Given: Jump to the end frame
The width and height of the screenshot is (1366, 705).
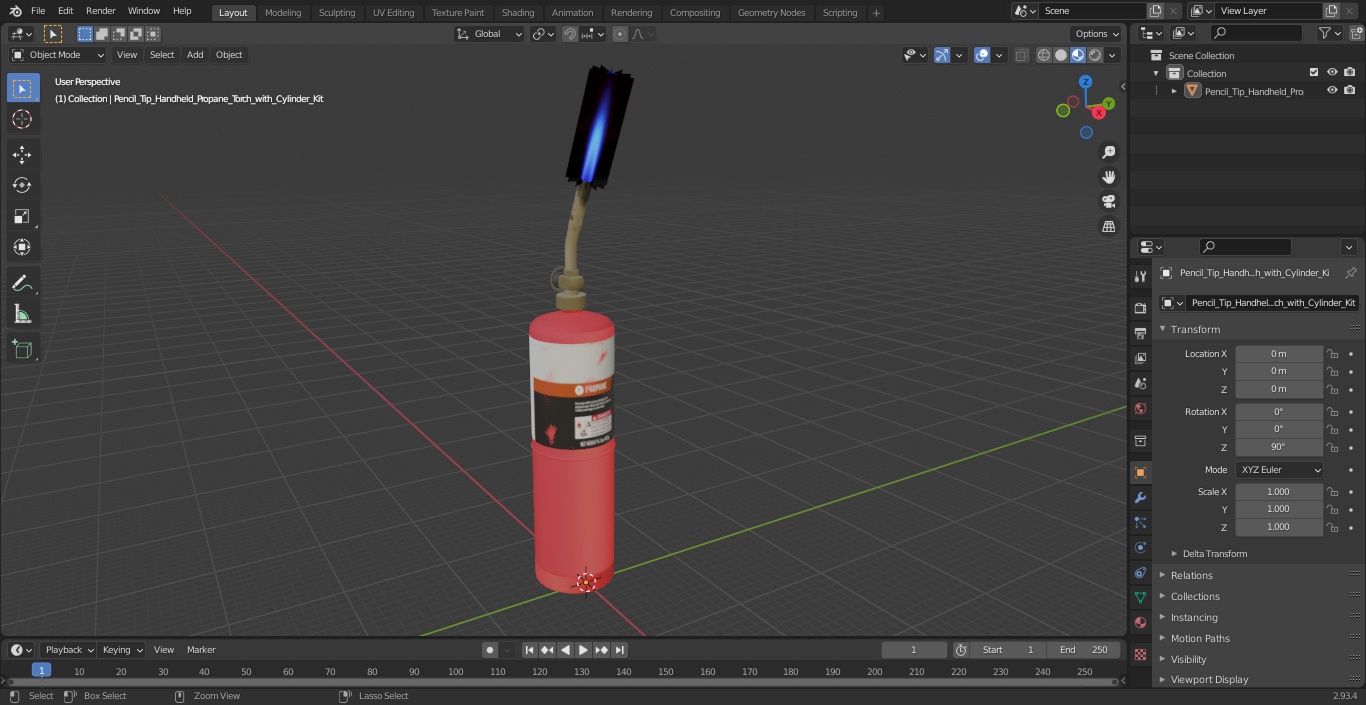Looking at the screenshot, I should tap(620, 650).
